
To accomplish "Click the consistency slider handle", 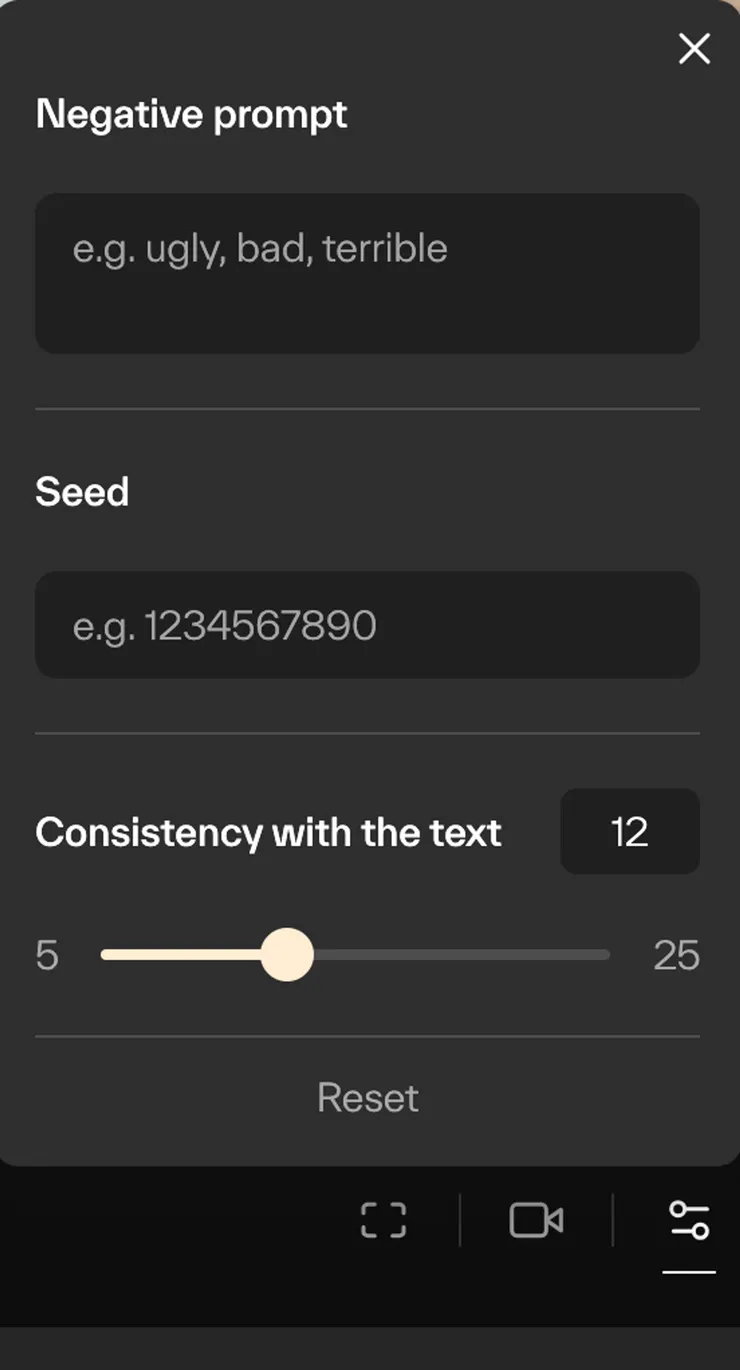I will click(x=287, y=955).
